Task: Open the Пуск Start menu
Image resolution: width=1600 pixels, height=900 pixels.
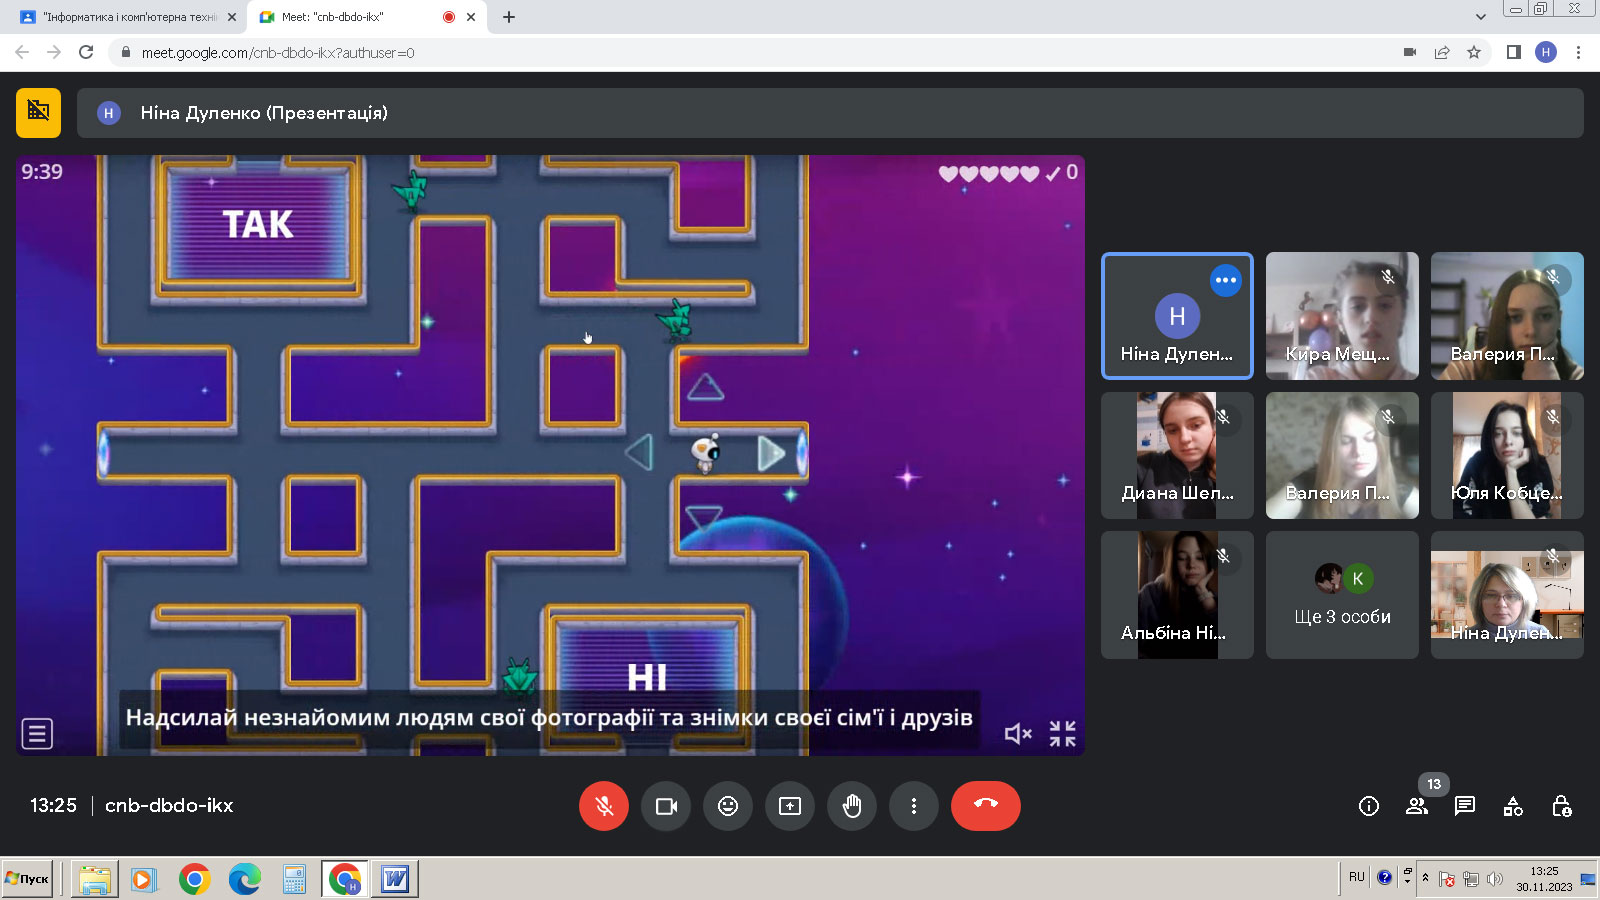Action: click(27, 879)
